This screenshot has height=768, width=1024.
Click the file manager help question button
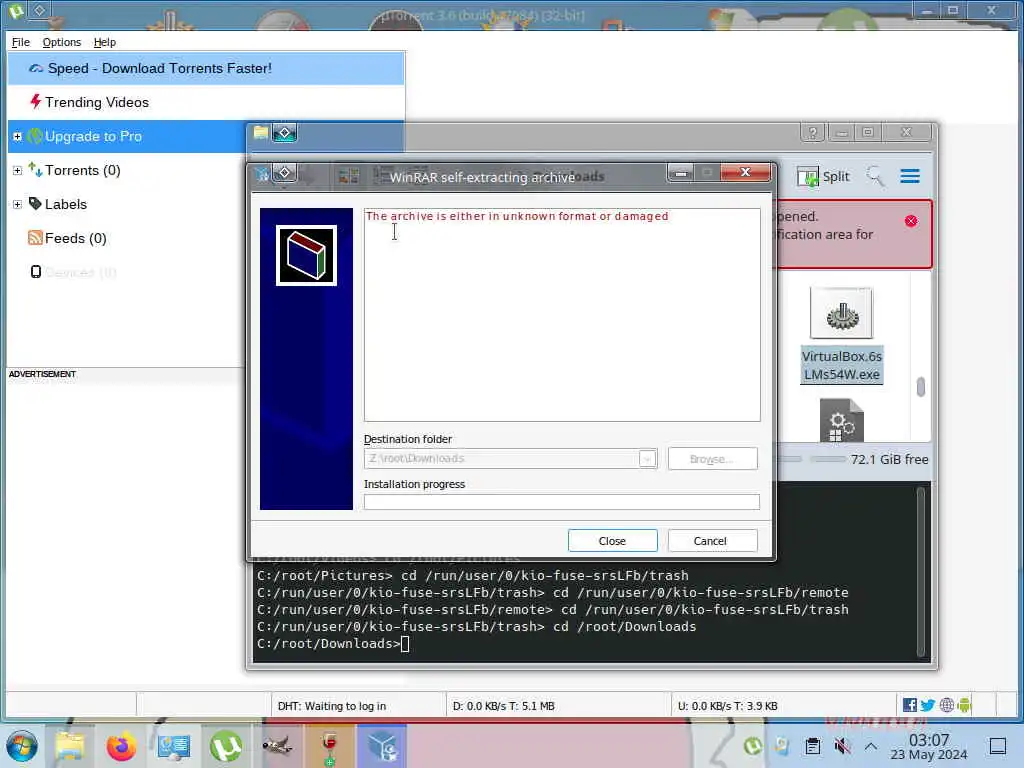[812, 133]
